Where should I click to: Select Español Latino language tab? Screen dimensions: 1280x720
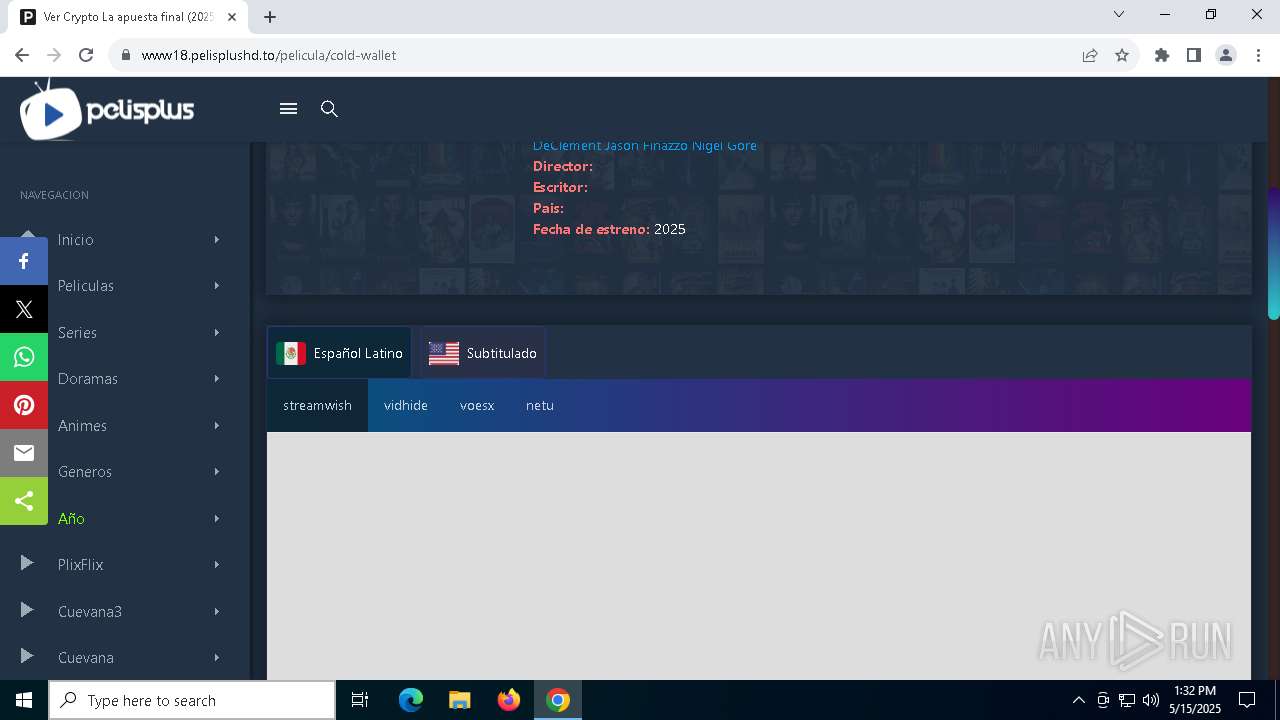click(339, 353)
